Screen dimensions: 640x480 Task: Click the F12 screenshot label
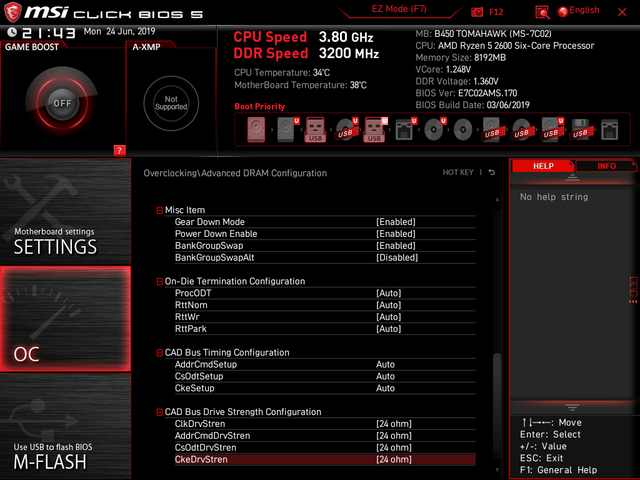(x=496, y=12)
